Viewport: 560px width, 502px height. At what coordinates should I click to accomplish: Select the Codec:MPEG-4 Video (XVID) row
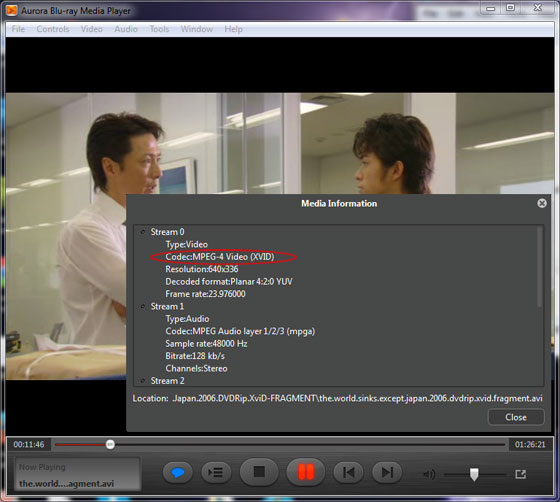[220, 257]
